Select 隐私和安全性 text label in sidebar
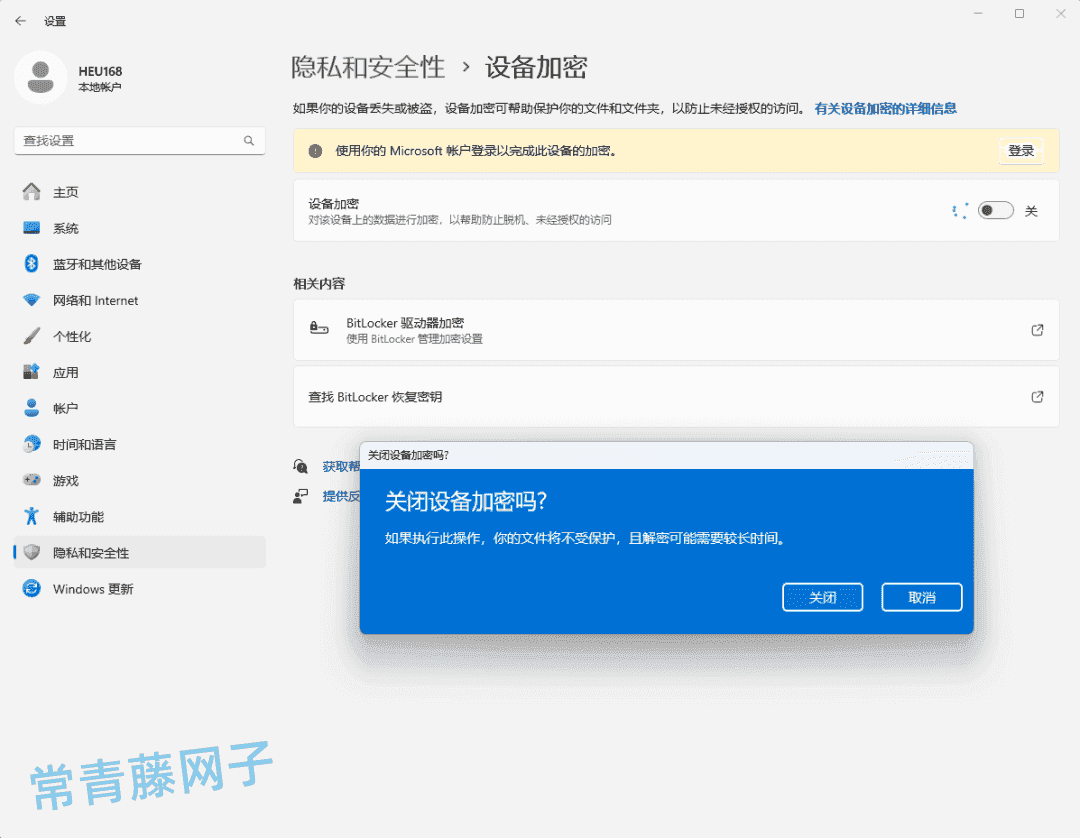1080x838 pixels. point(91,553)
